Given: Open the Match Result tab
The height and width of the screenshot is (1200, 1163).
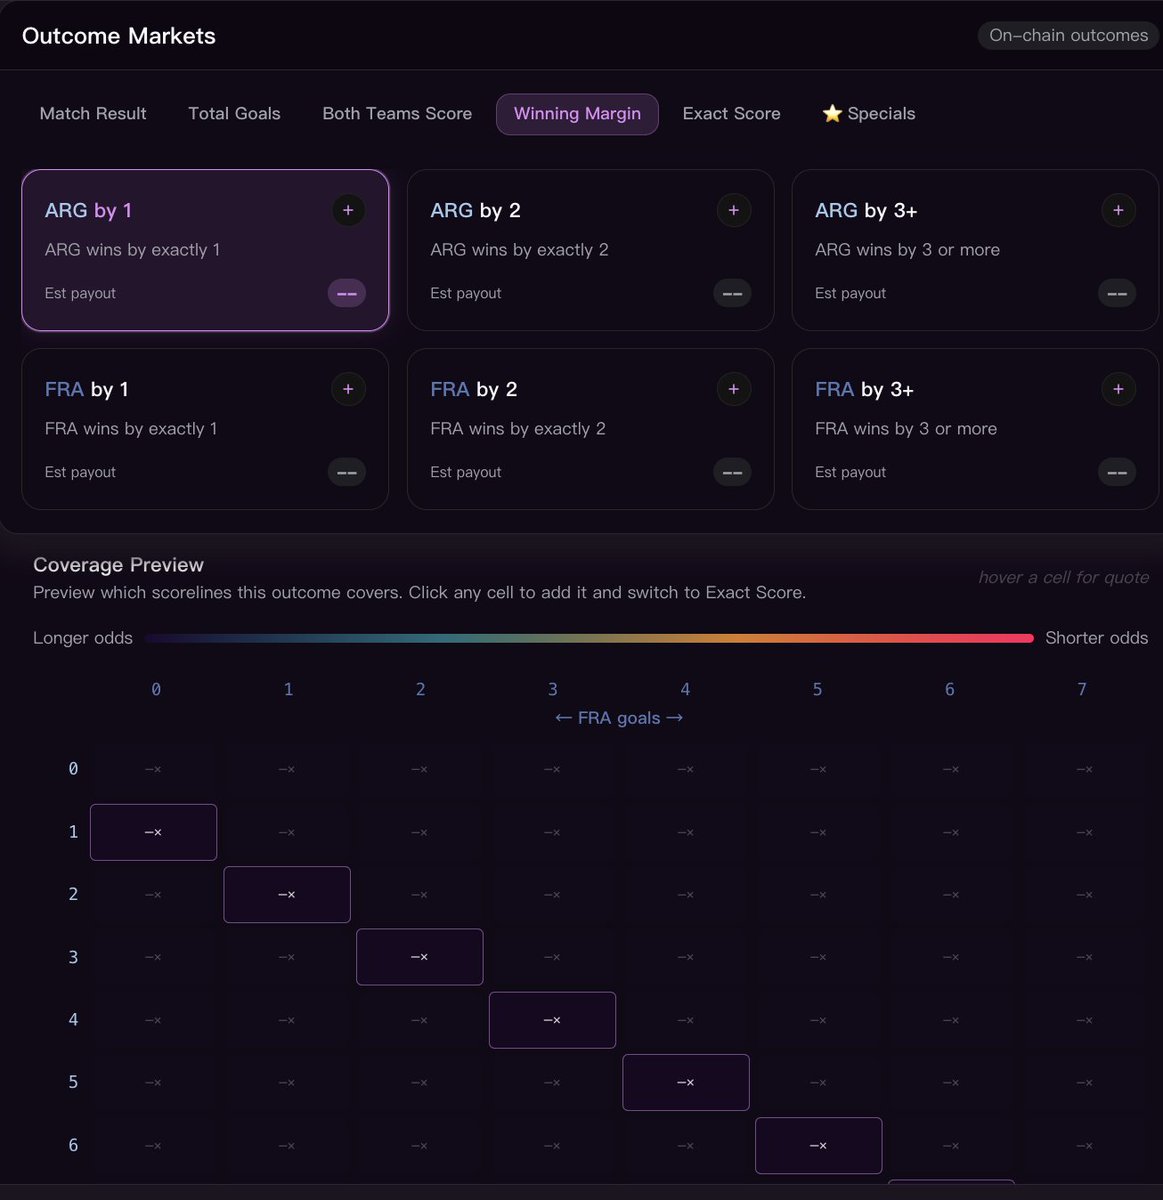Looking at the screenshot, I should click(93, 114).
